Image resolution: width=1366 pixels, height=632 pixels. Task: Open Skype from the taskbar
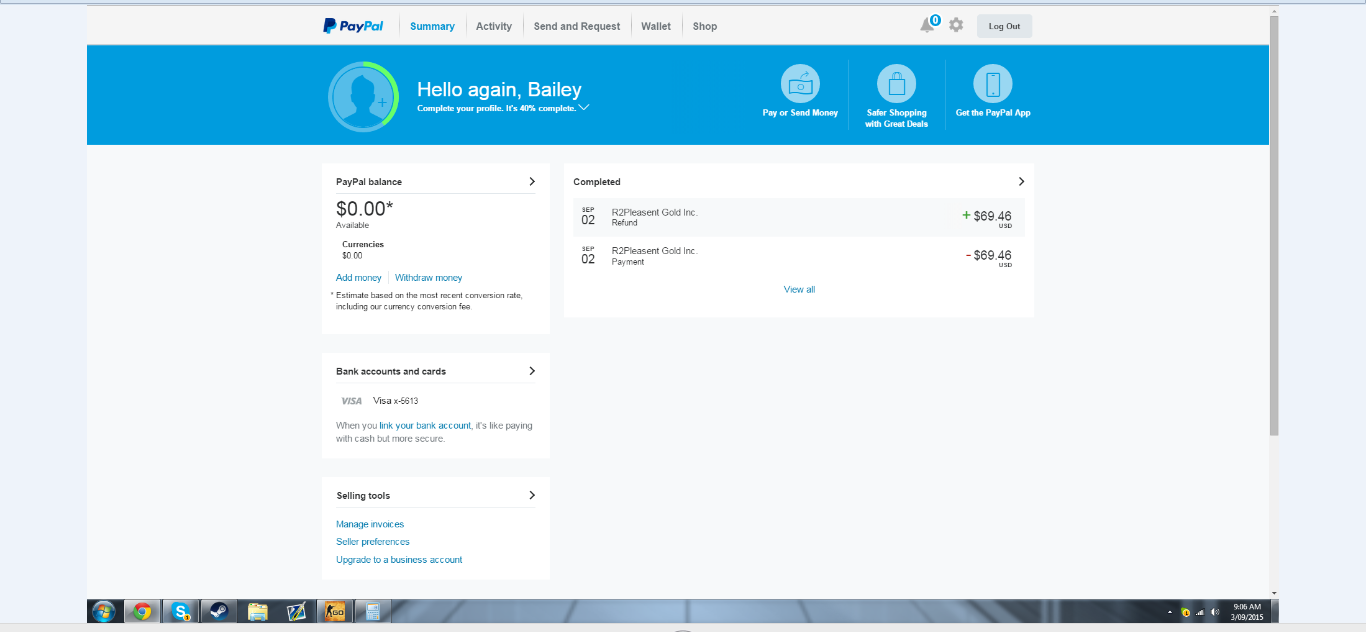[x=181, y=611]
